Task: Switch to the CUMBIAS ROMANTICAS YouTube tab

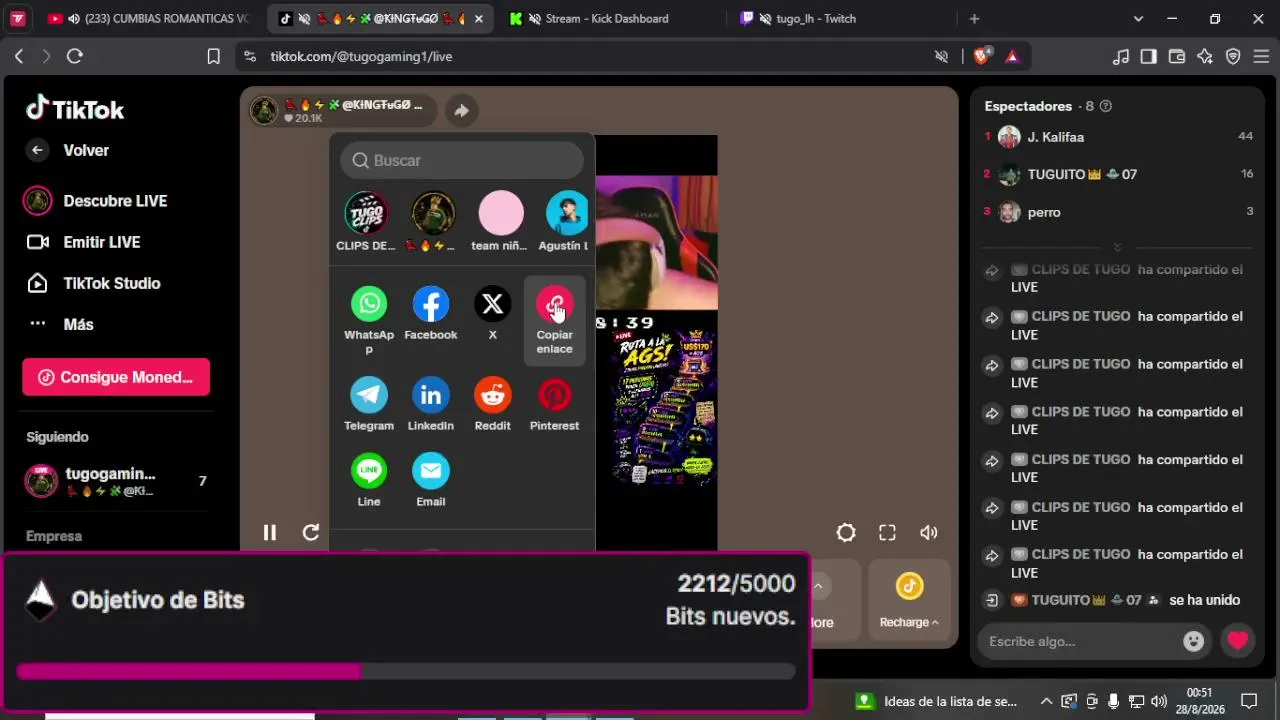Action: [149, 18]
